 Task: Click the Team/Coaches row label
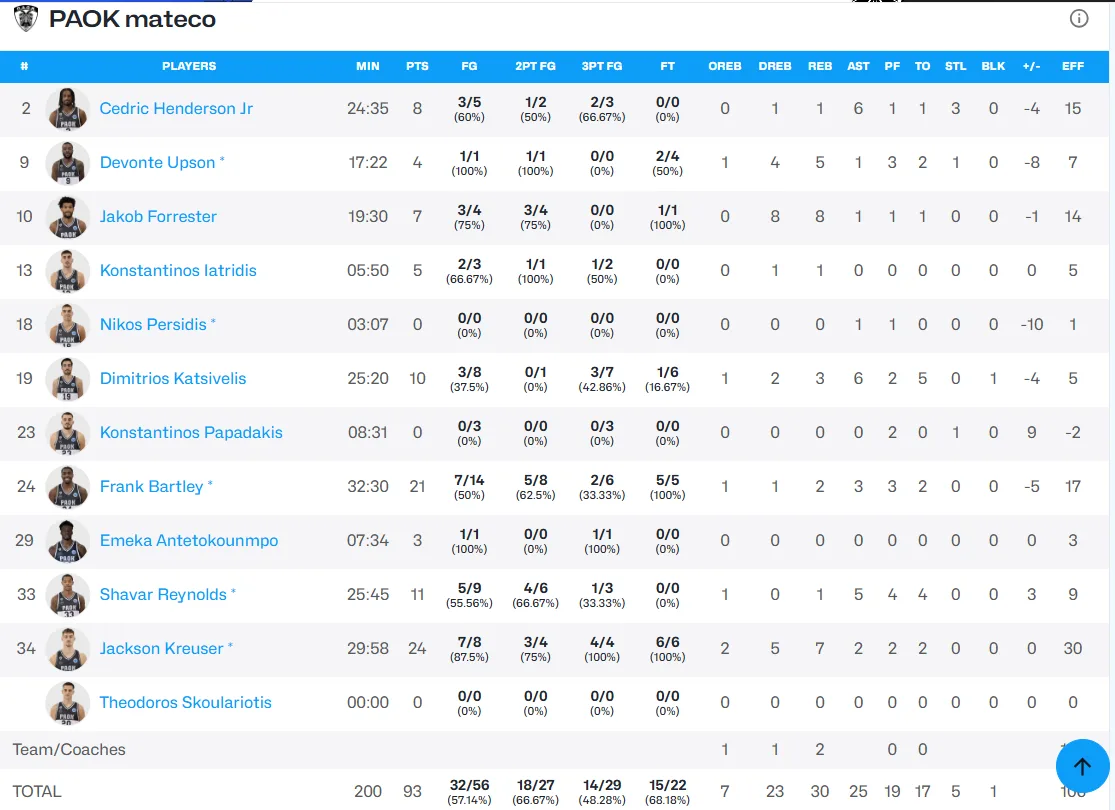pos(69,750)
